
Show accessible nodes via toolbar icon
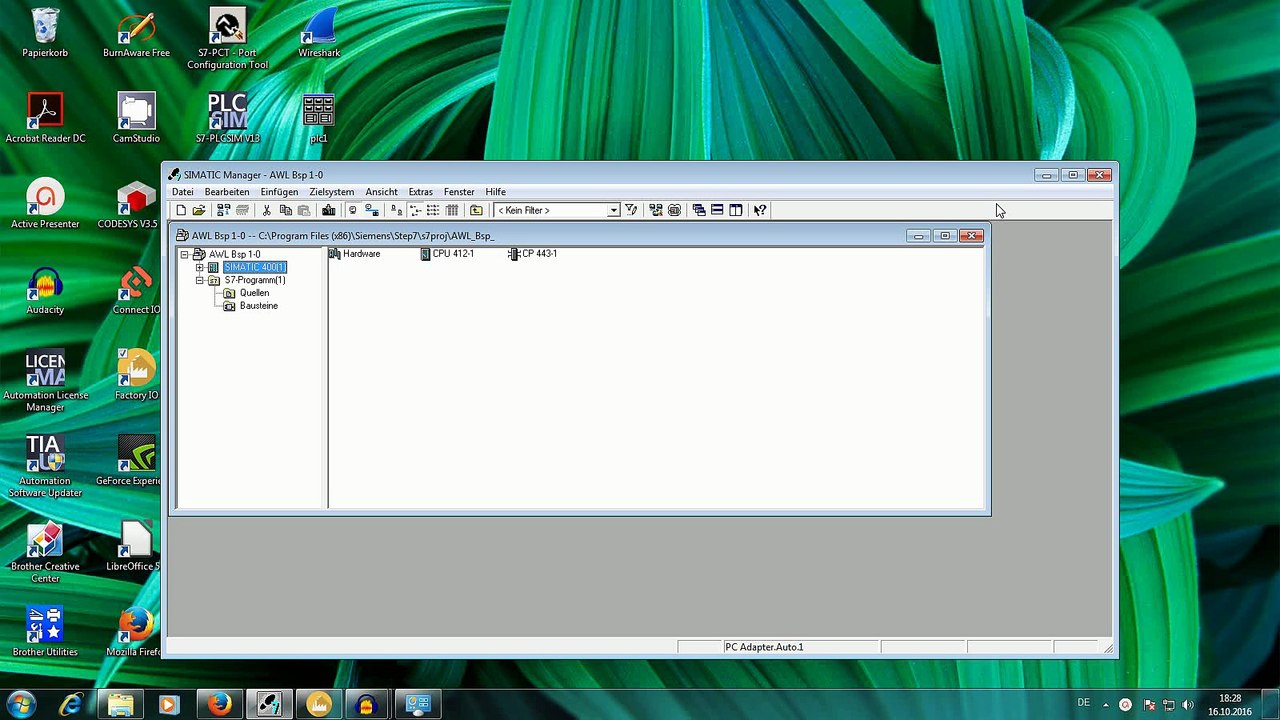coord(223,210)
